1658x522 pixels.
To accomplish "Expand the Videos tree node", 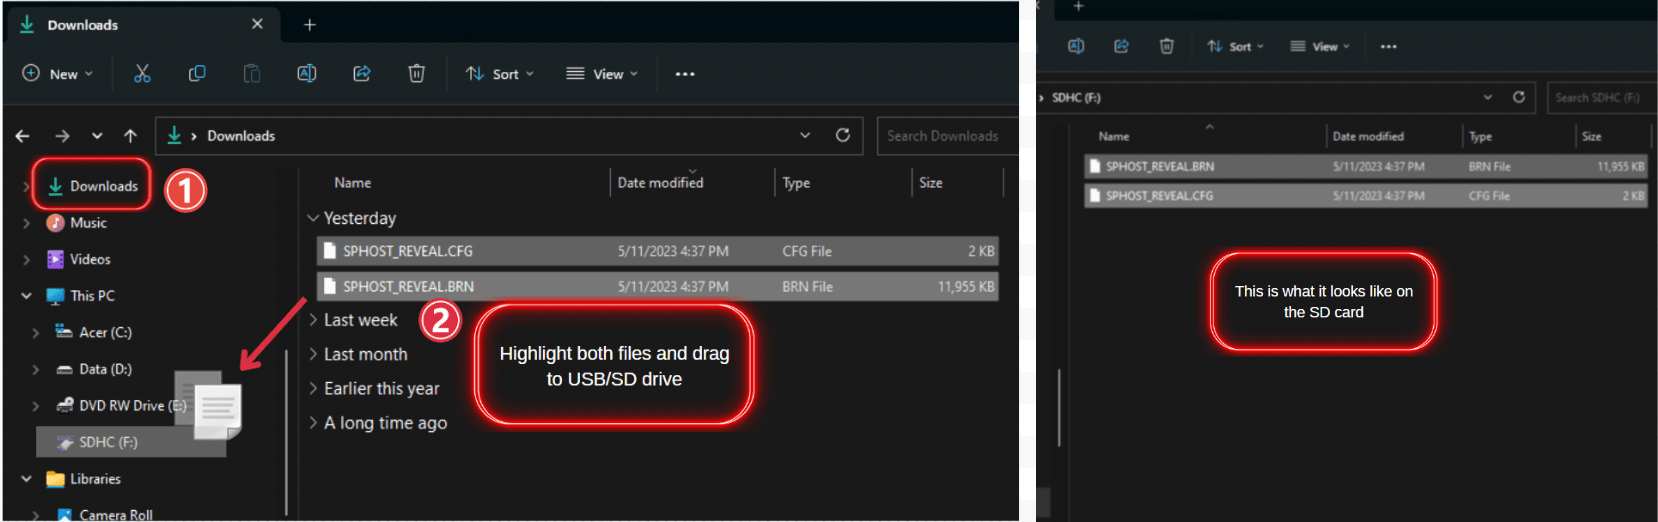I will (26, 260).
